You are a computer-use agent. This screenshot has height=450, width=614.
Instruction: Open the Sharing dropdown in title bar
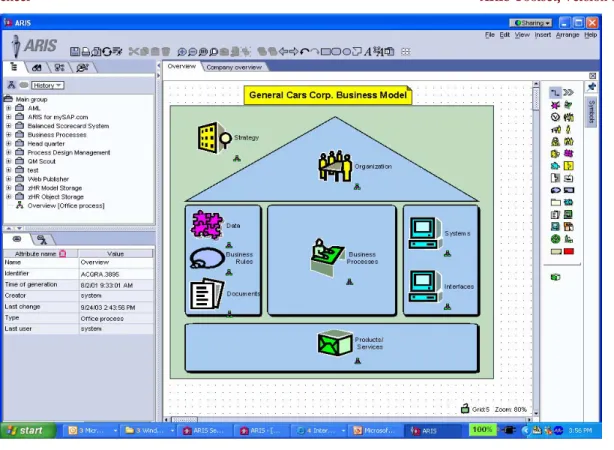(x=531, y=23)
